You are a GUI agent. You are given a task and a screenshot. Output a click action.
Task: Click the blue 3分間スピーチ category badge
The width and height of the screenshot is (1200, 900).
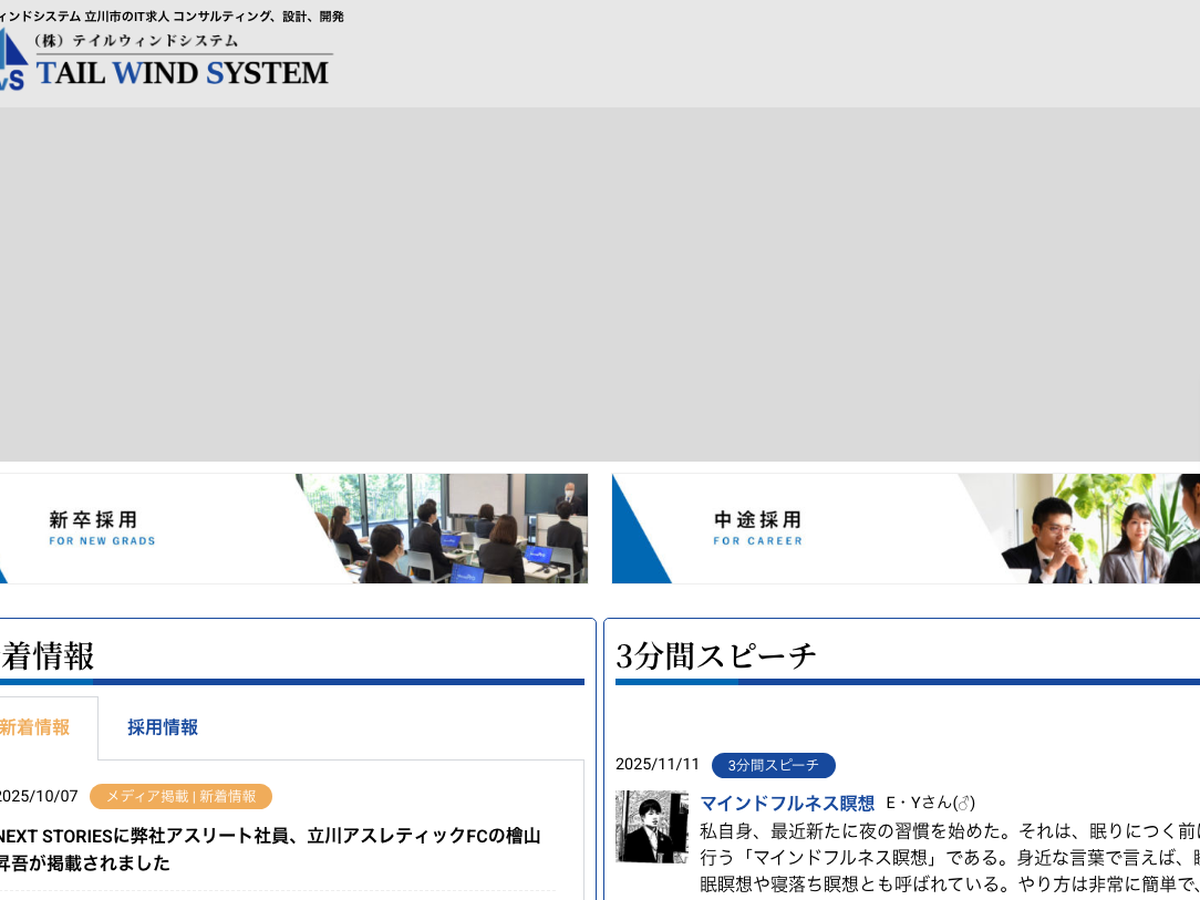773,765
